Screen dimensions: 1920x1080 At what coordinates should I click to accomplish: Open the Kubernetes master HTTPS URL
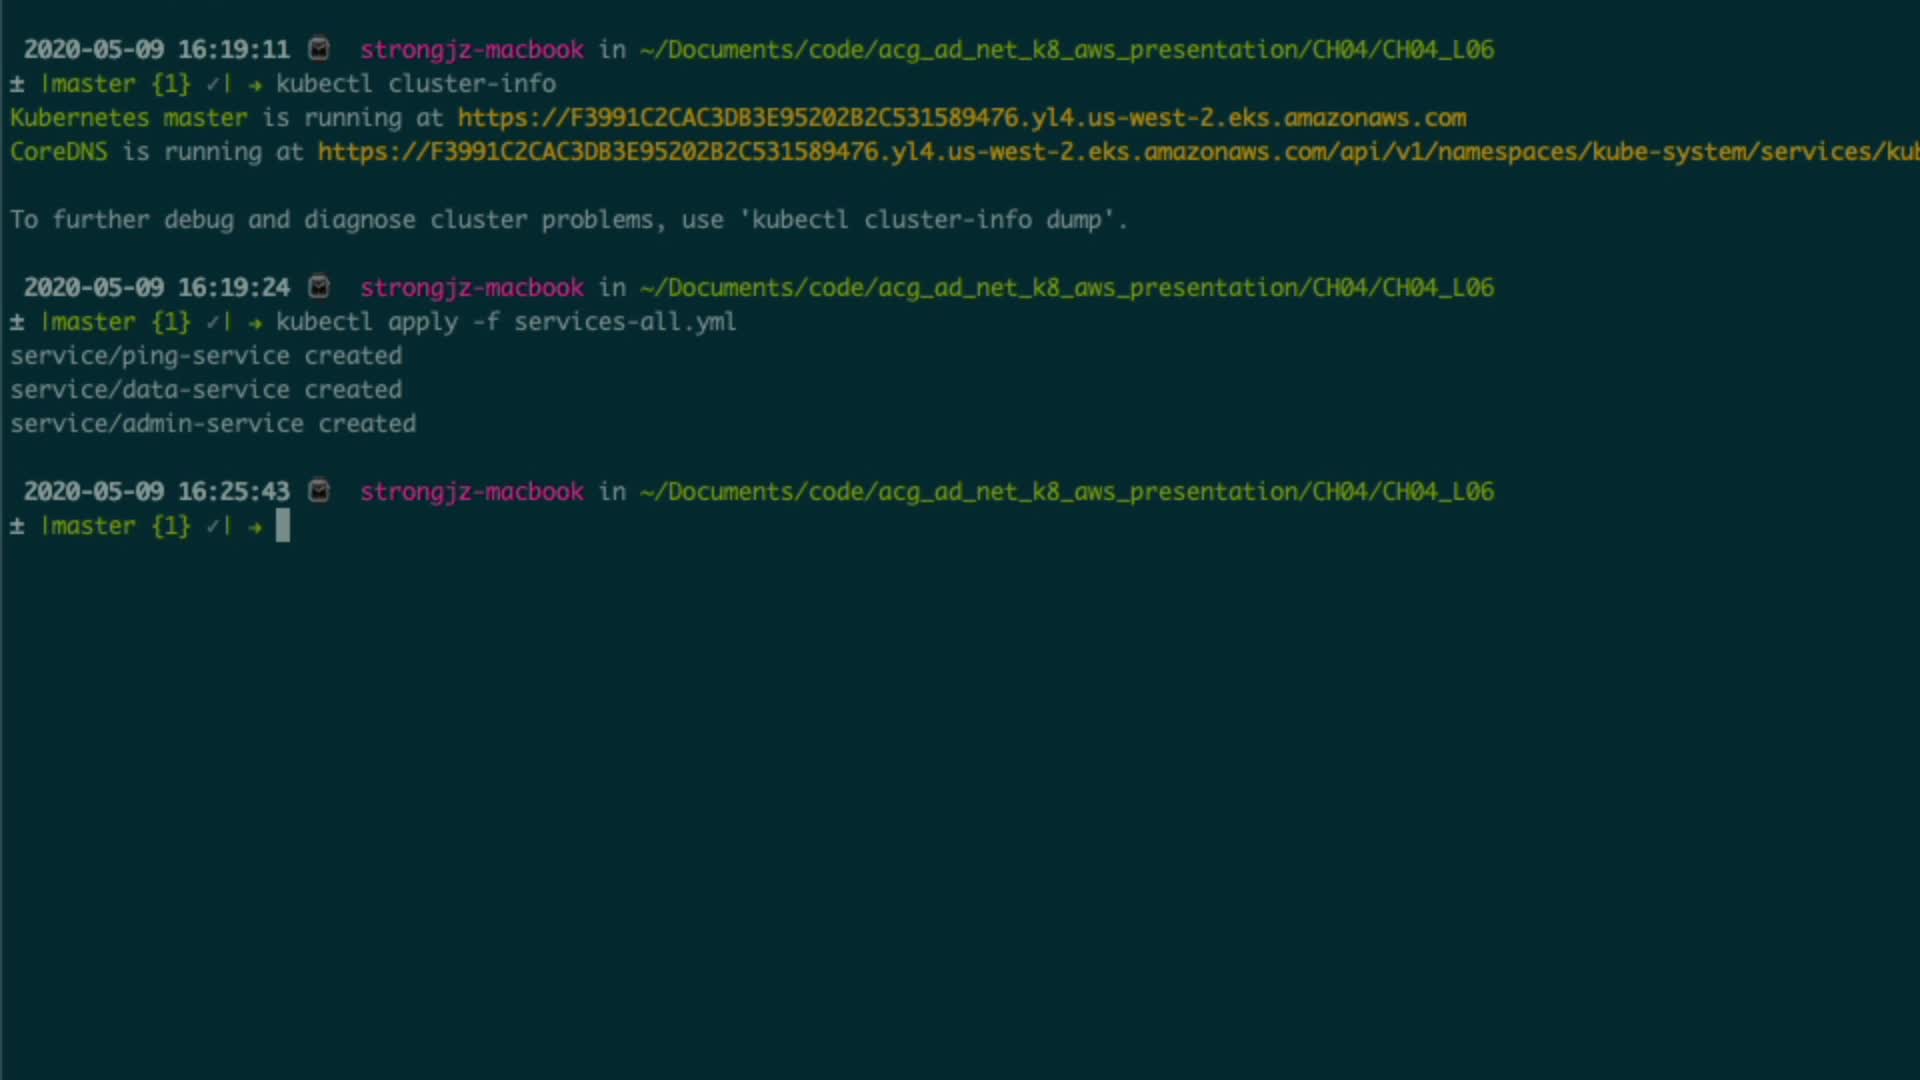[961, 118]
